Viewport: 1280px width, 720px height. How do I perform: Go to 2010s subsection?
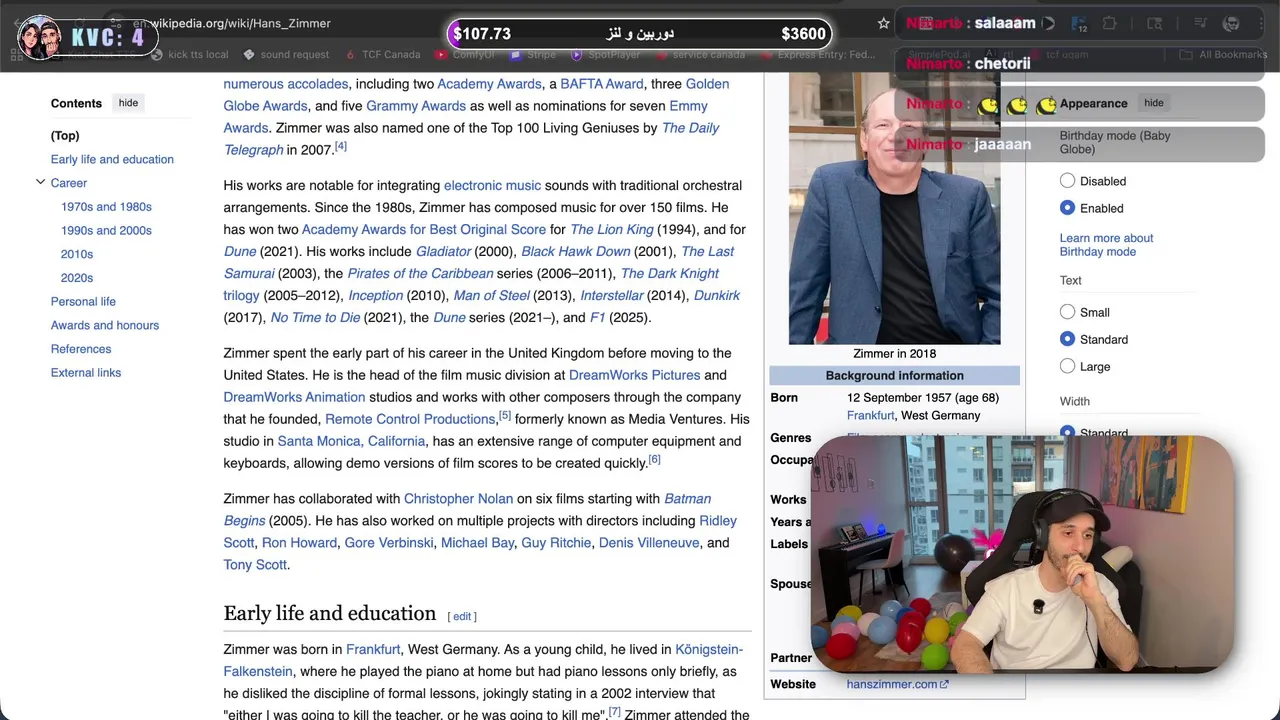click(x=77, y=254)
